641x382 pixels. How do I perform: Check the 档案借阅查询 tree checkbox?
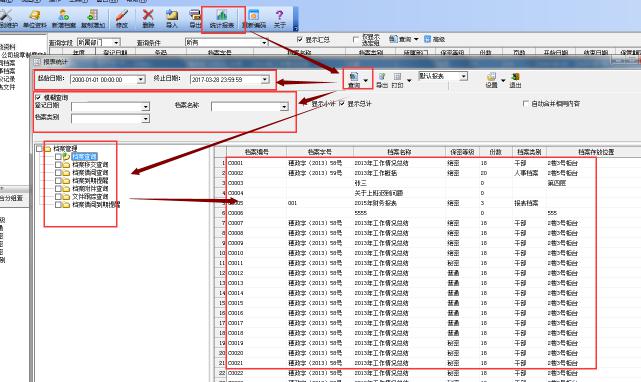[58, 173]
